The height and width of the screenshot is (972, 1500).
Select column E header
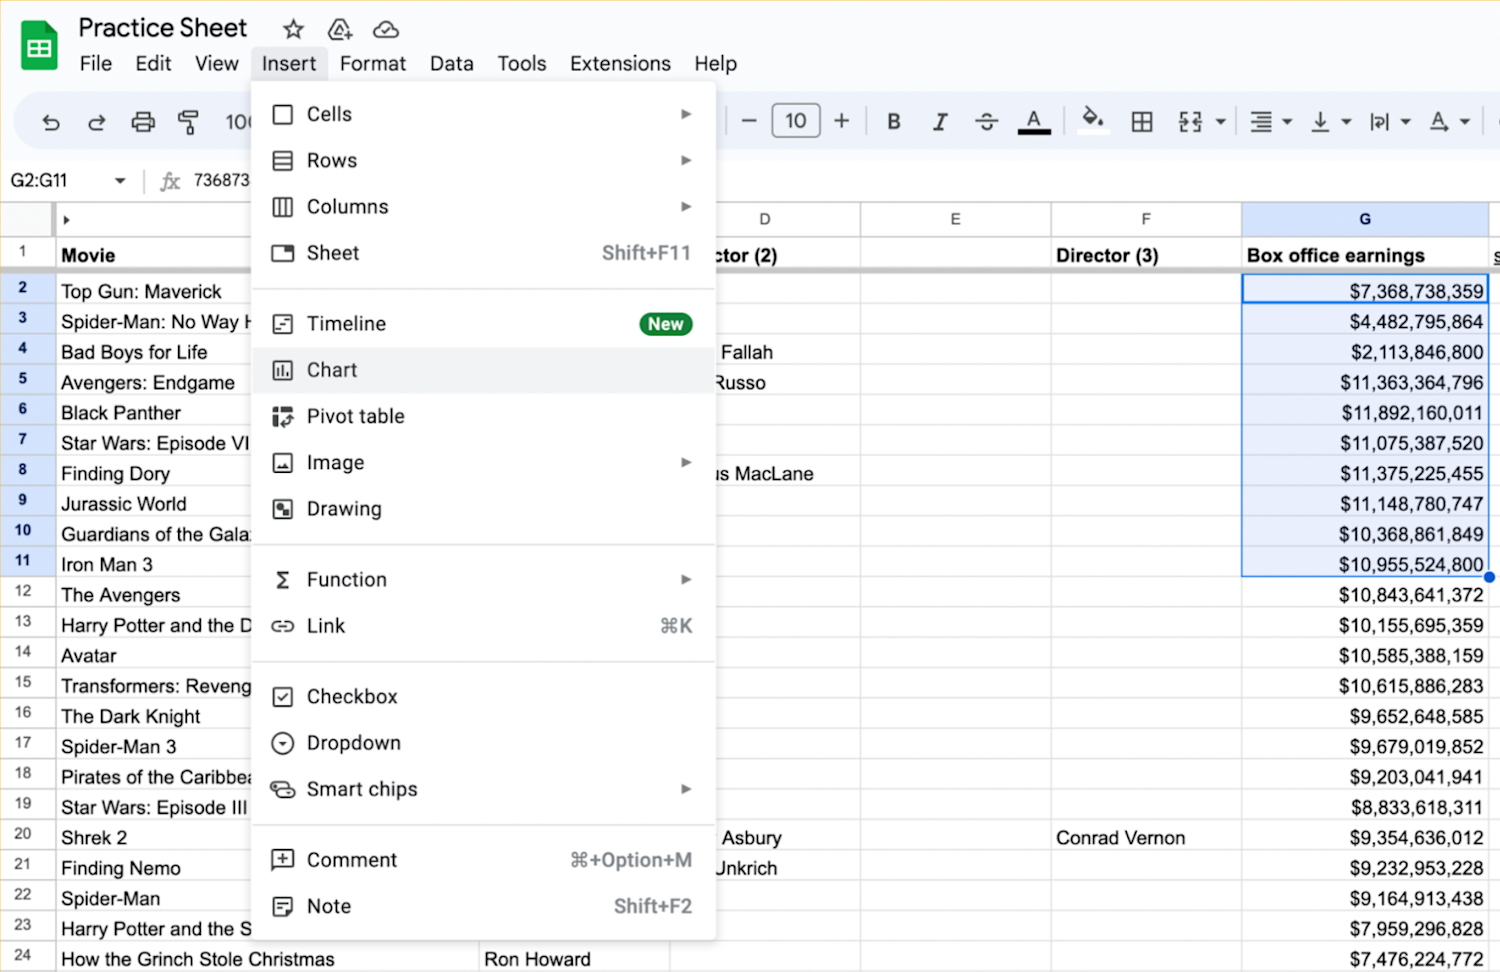[955, 219]
